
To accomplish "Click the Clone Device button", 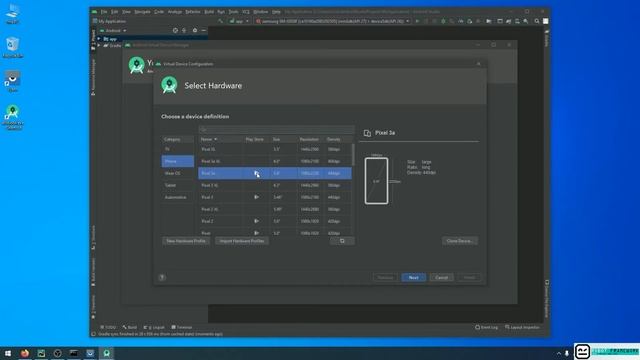I will pyautogui.click(x=460, y=241).
